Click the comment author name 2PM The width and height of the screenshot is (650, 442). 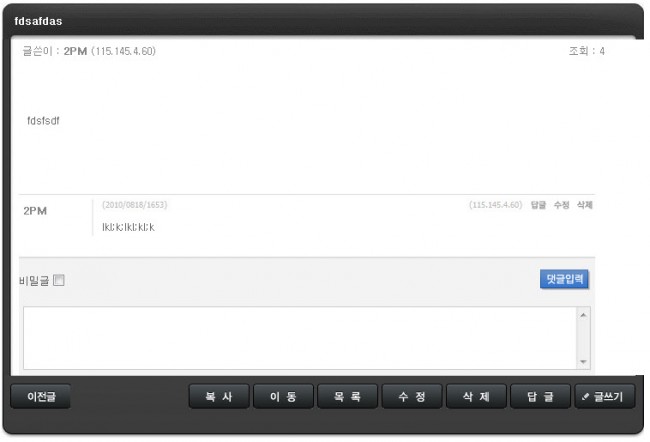35,211
